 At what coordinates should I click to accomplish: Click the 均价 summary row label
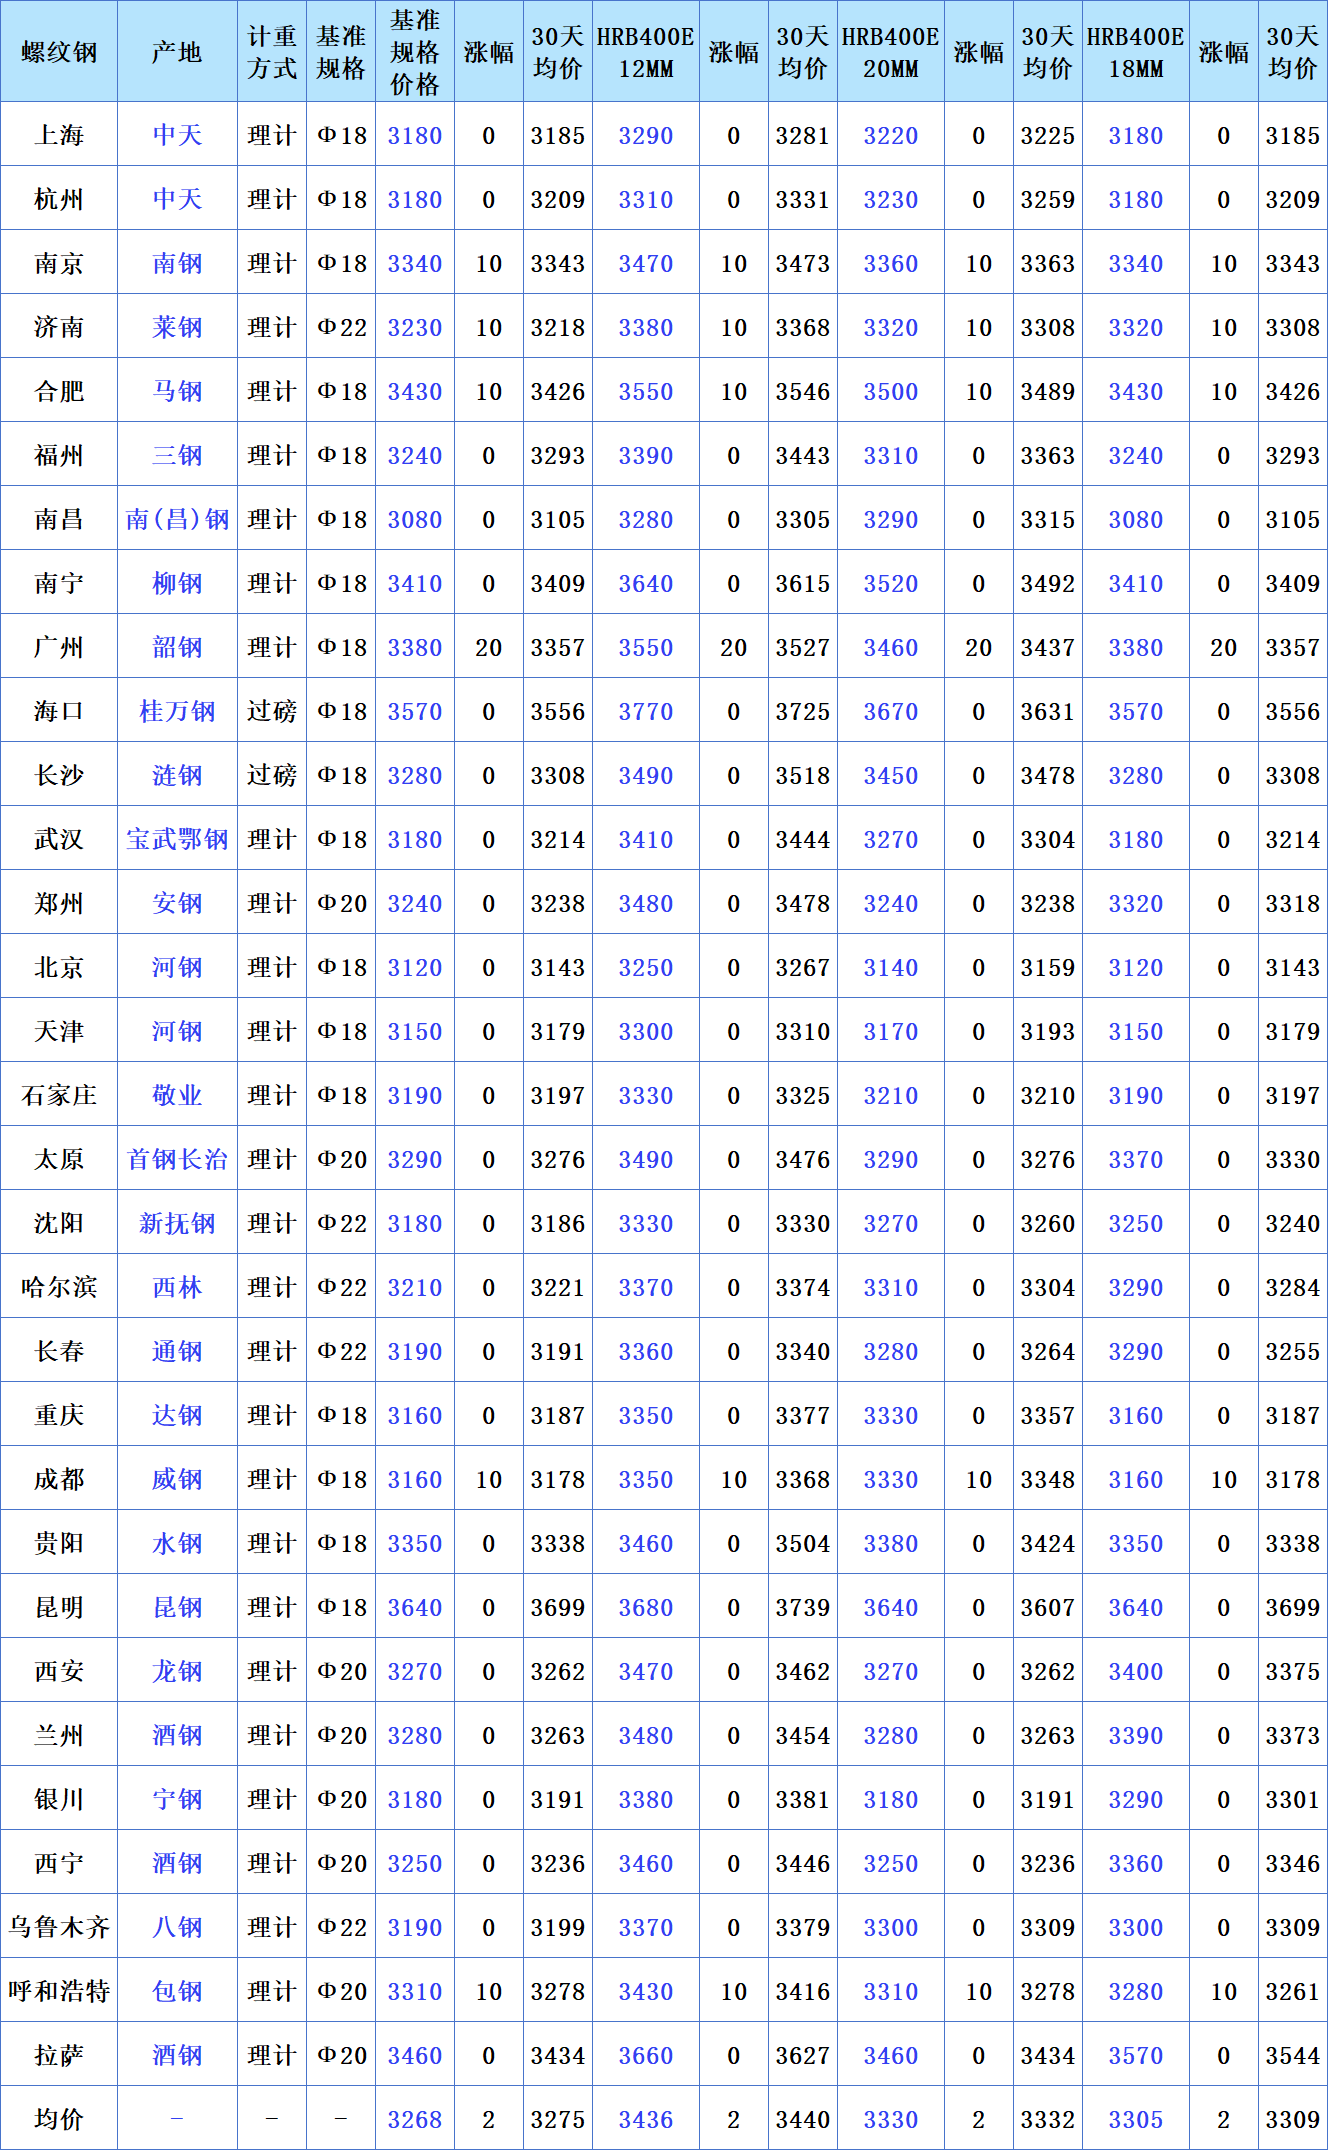(x=59, y=2119)
